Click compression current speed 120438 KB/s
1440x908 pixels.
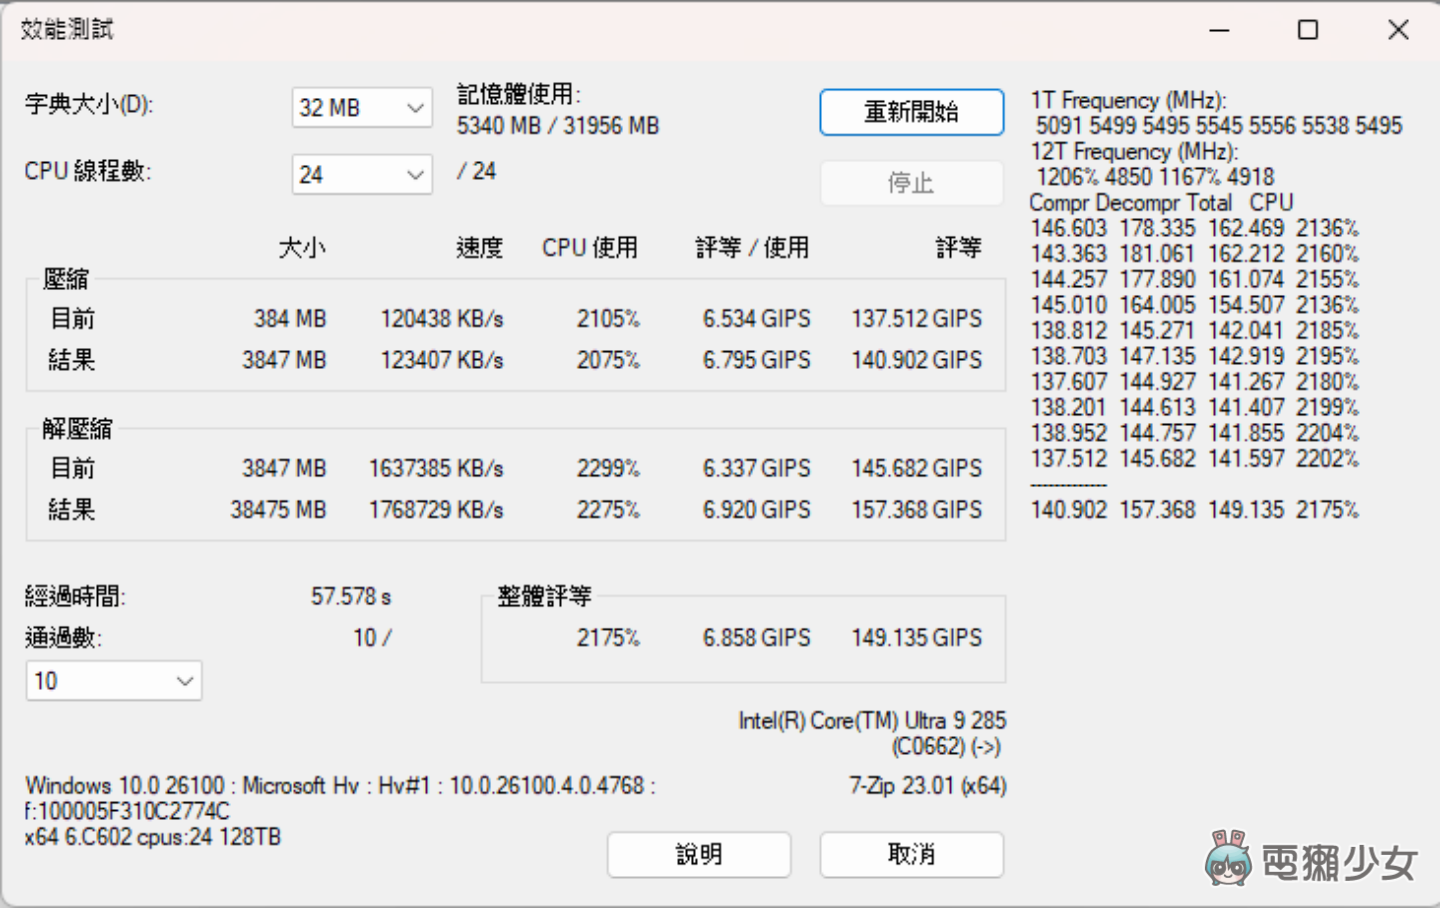(x=442, y=319)
